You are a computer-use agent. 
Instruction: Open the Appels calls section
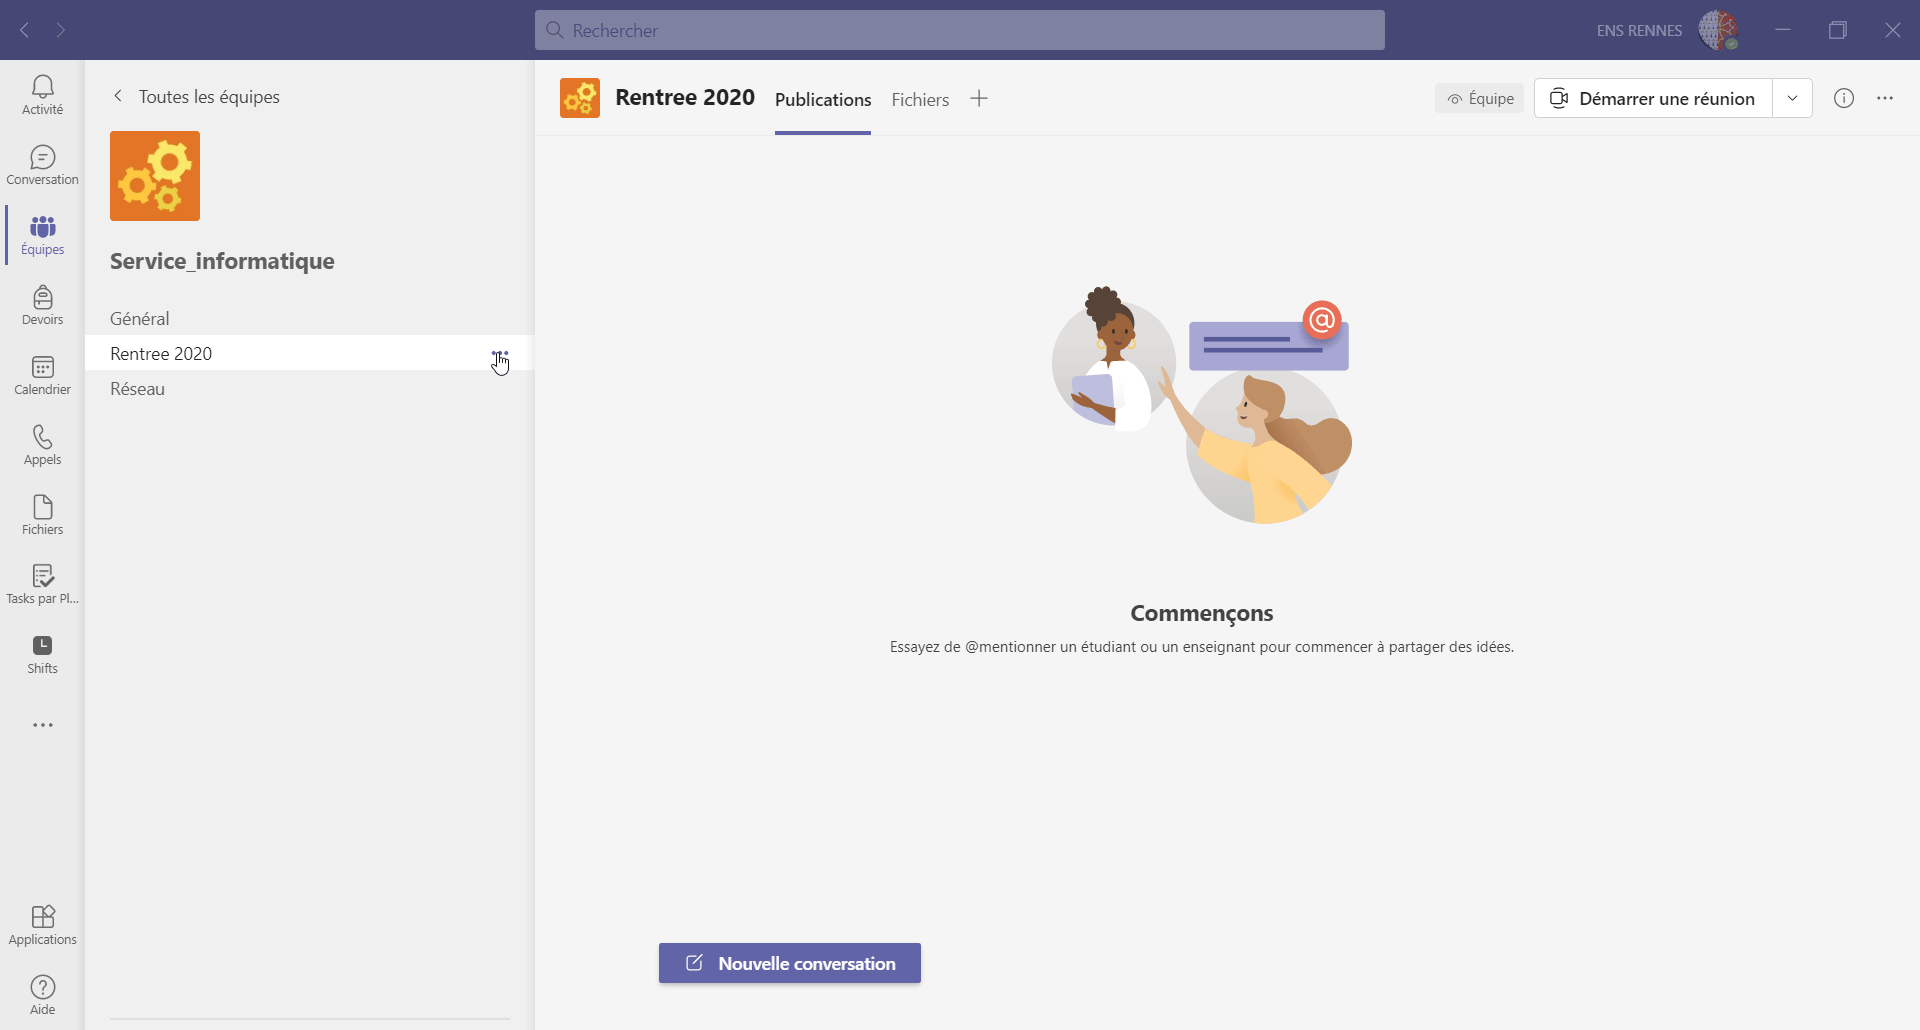(x=42, y=445)
